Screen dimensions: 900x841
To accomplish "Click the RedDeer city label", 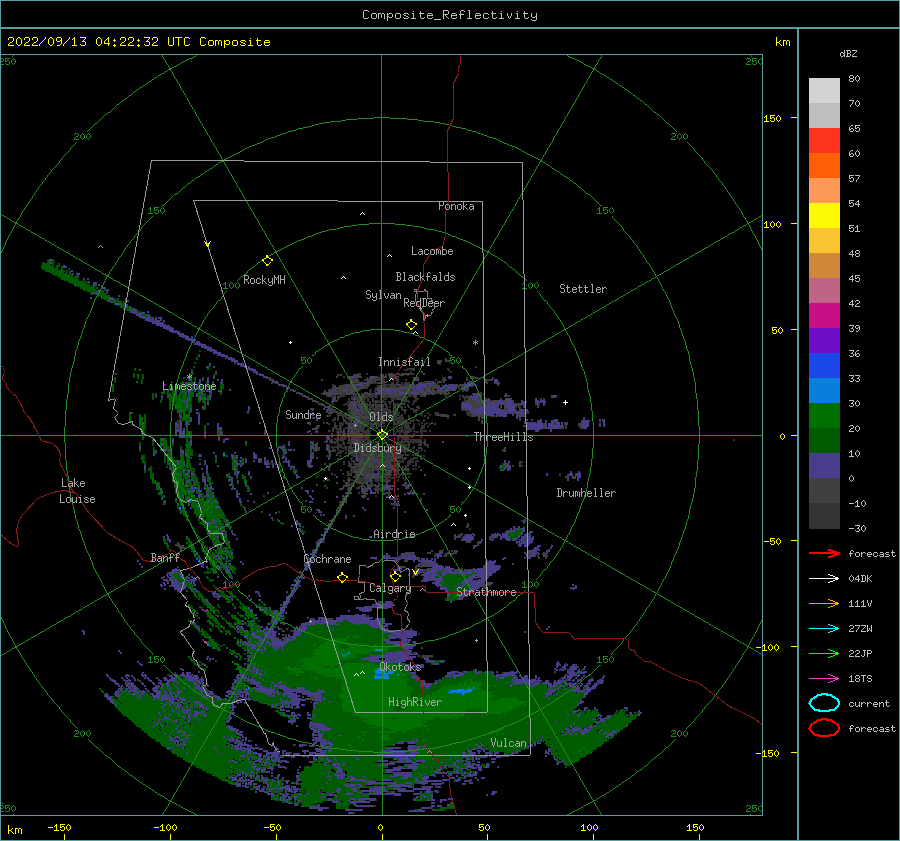I will pos(424,303).
